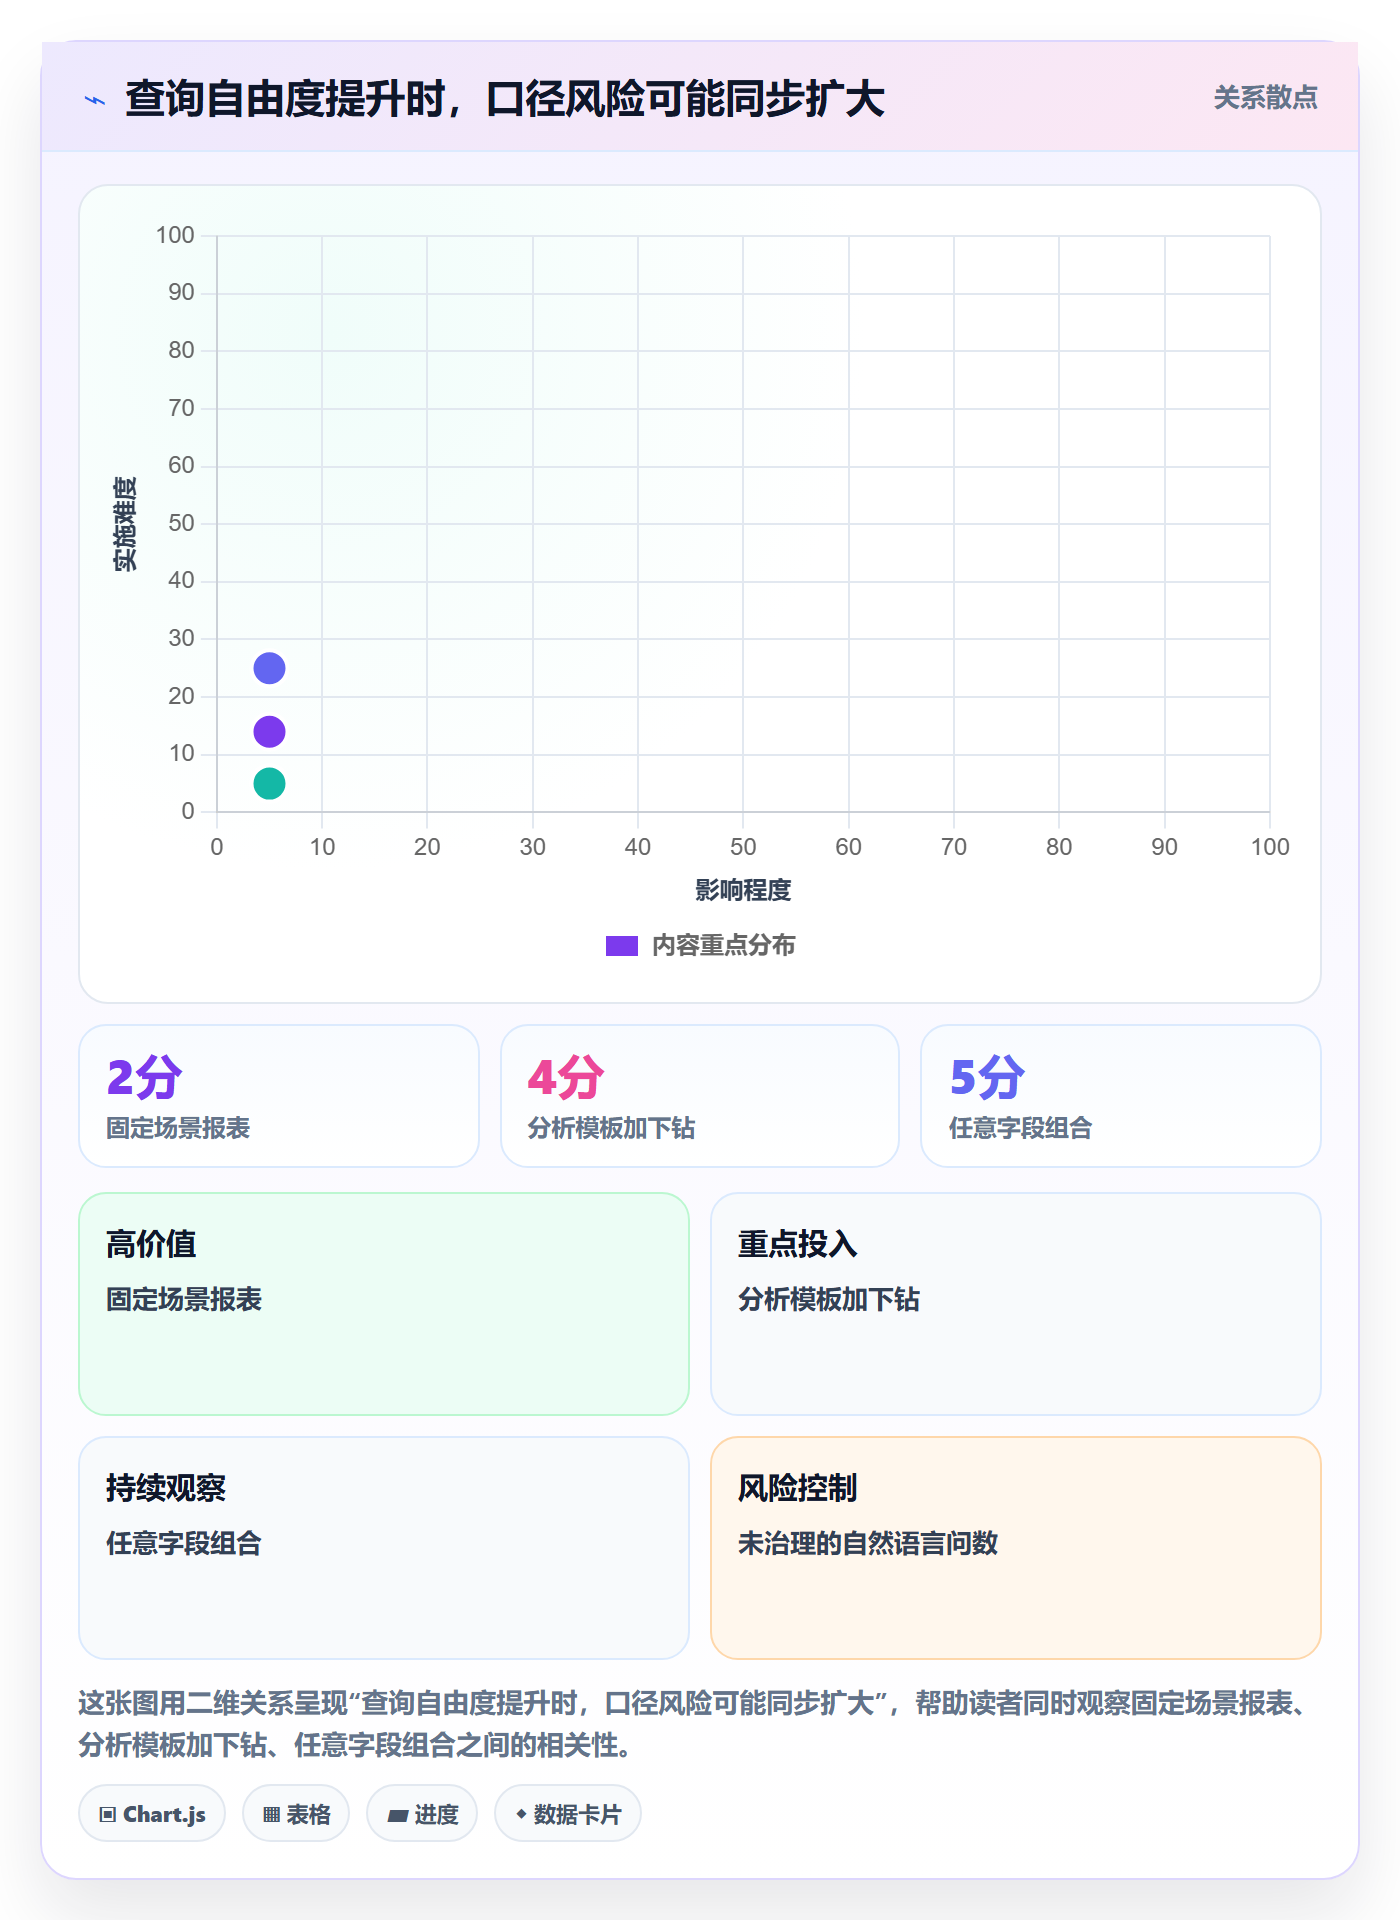
Task: Open the 高价值 quadrant card
Action: pyautogui.click(x=384, y=1304)
